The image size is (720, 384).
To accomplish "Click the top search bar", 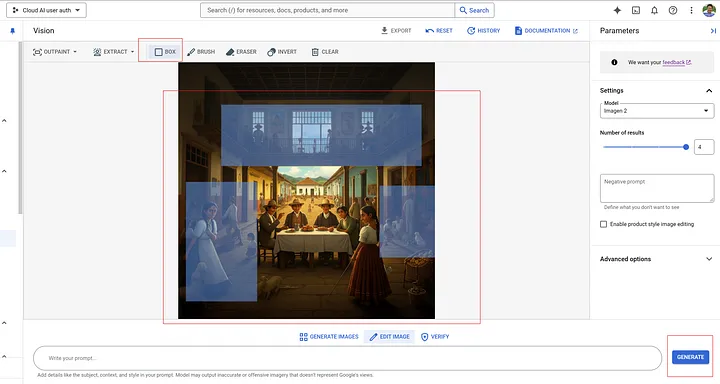I will coord(327,10).
